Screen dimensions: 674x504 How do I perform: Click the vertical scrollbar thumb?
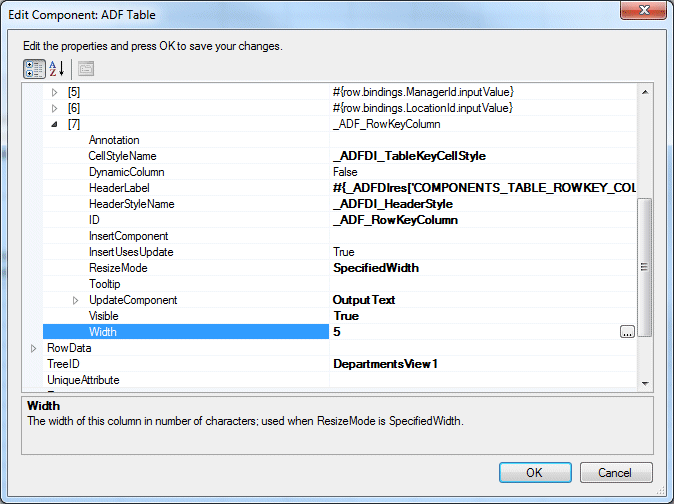(x=644, y=267)
